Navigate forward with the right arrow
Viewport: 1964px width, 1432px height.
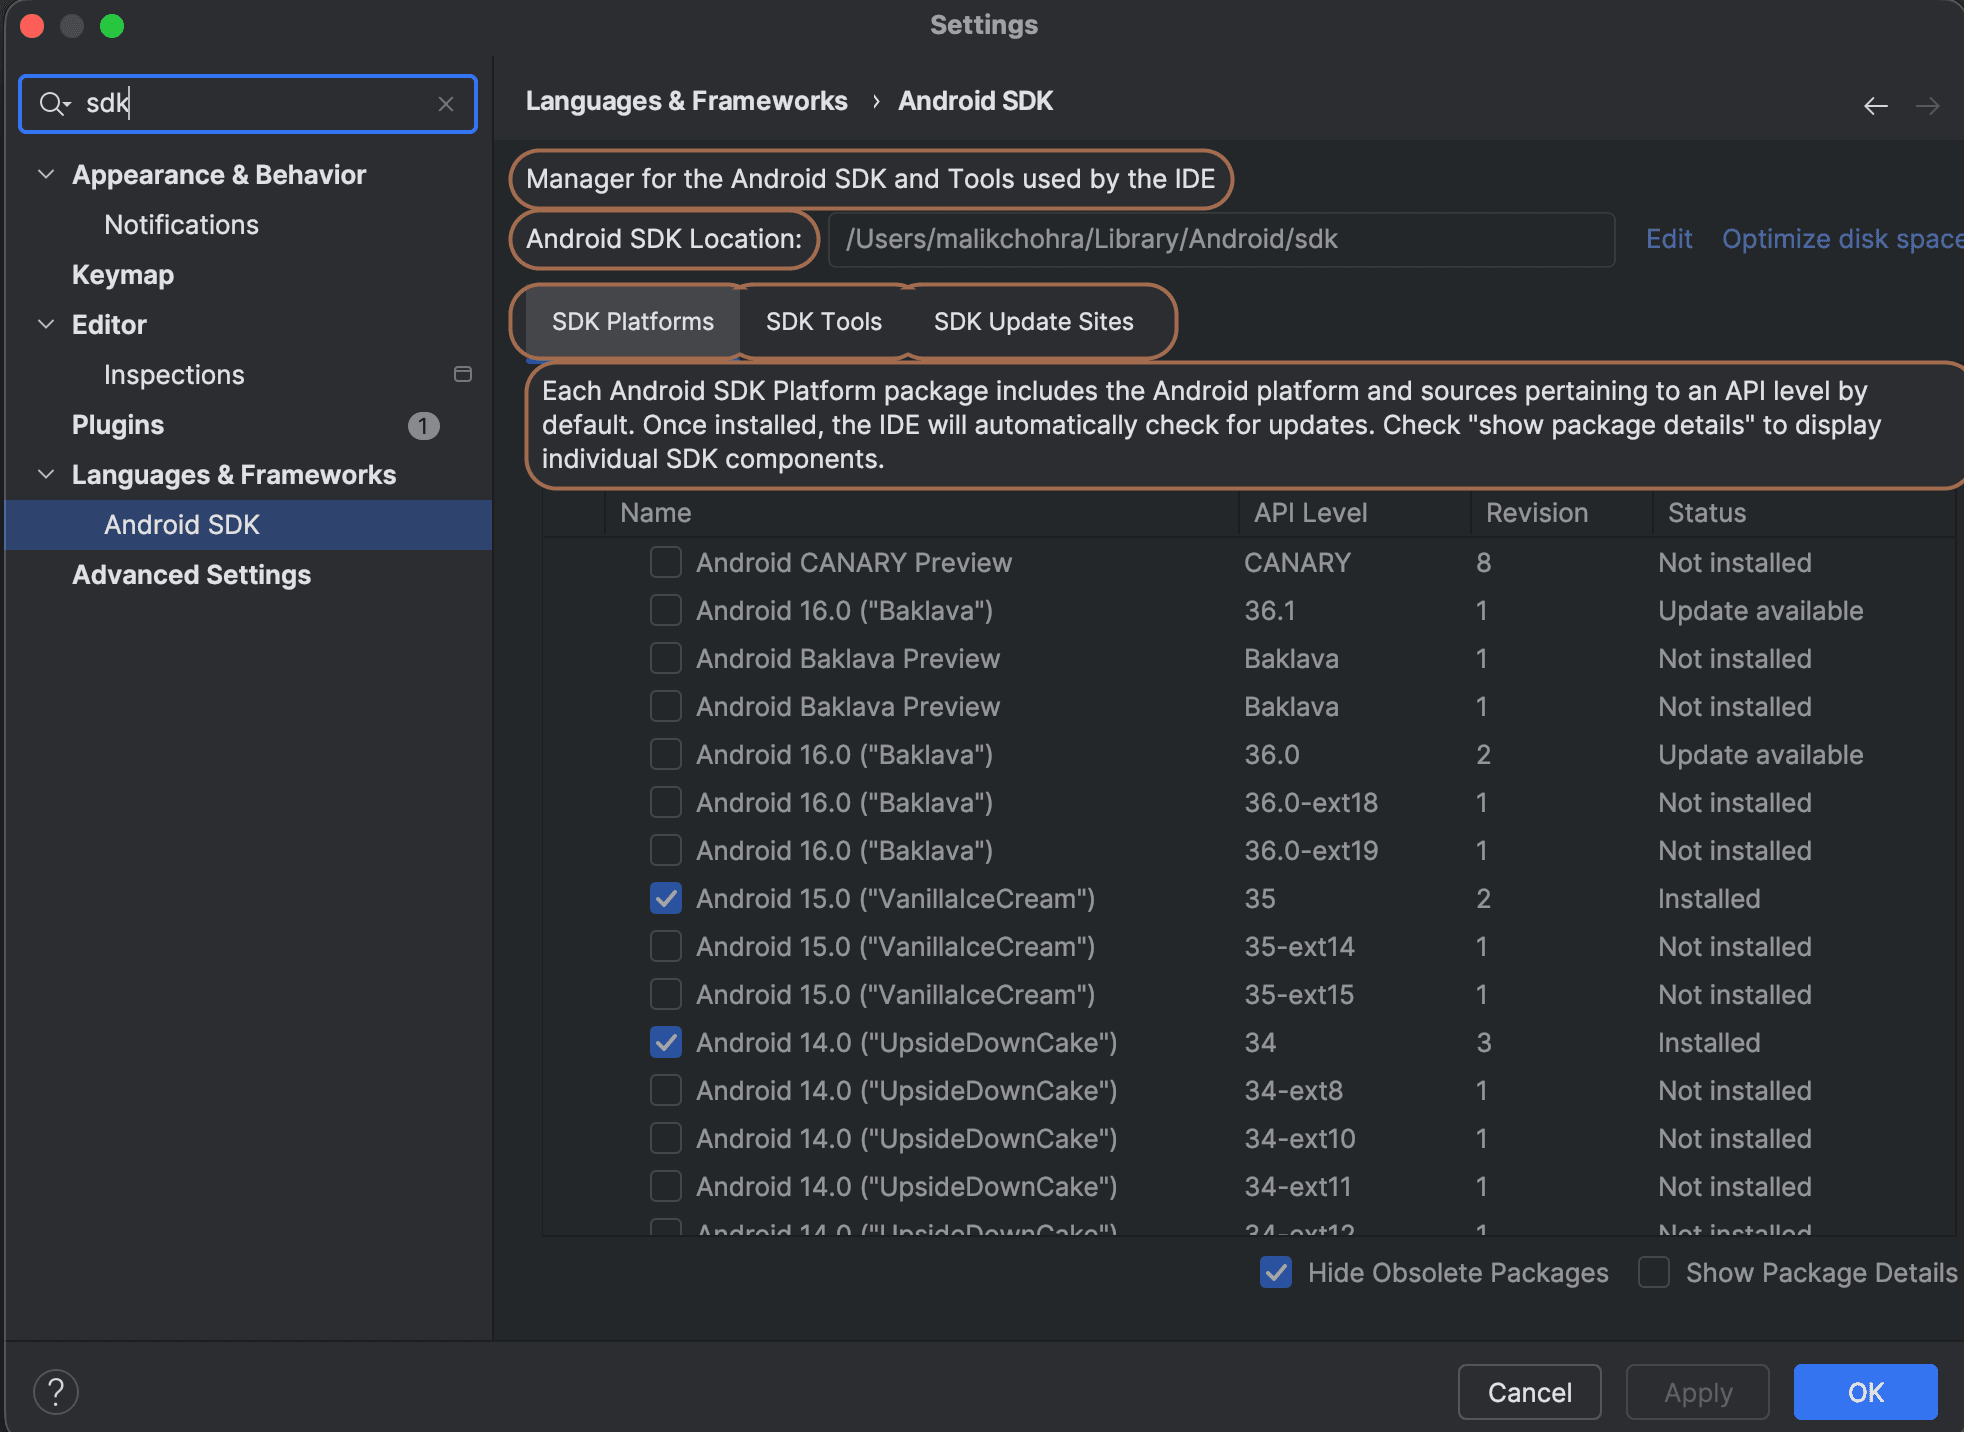tap(1928, 105)
